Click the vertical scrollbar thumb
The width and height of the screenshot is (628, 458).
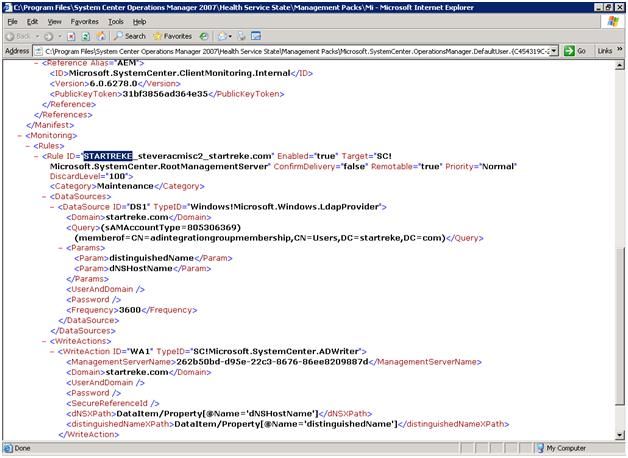pos(620,326)
